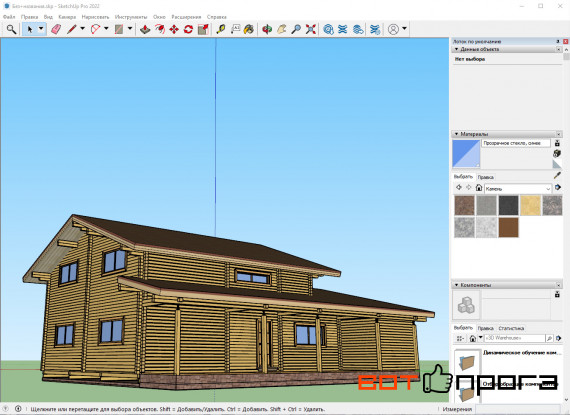The height and width of the screenshot is (415, 570).
Task: Click the eyedropper sample paint icon
Action: [x=557, y=176]
